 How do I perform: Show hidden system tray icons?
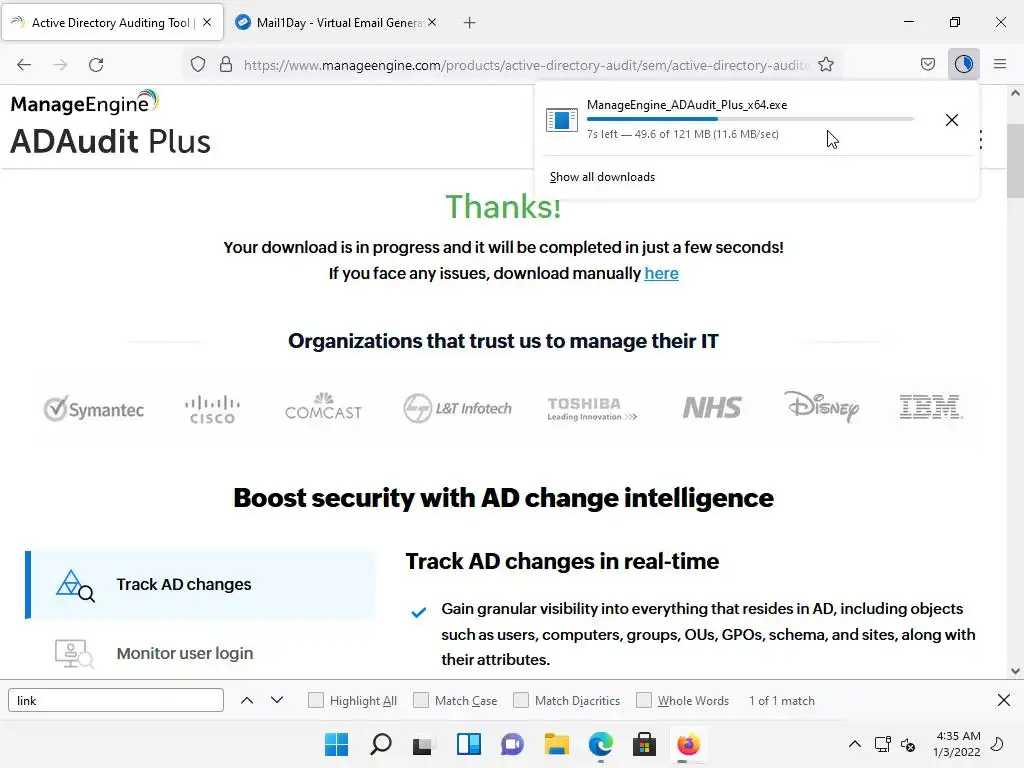tap(854, 744)
